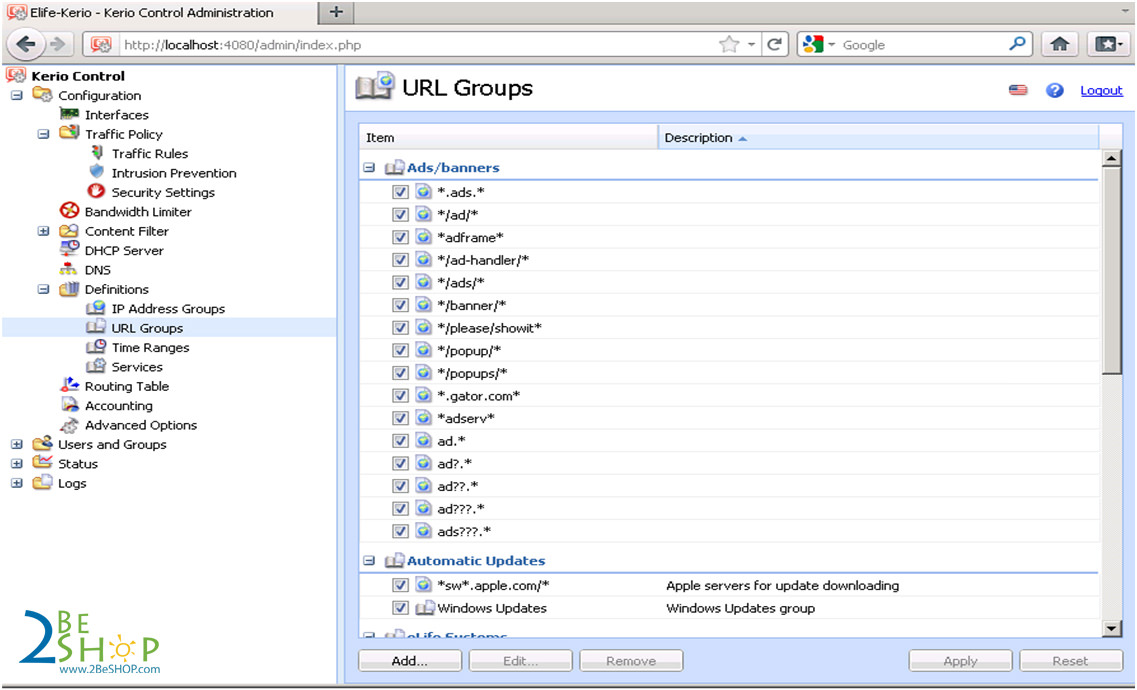Expand the Status tree node
1137x690 pixels.
coord(17,463)
